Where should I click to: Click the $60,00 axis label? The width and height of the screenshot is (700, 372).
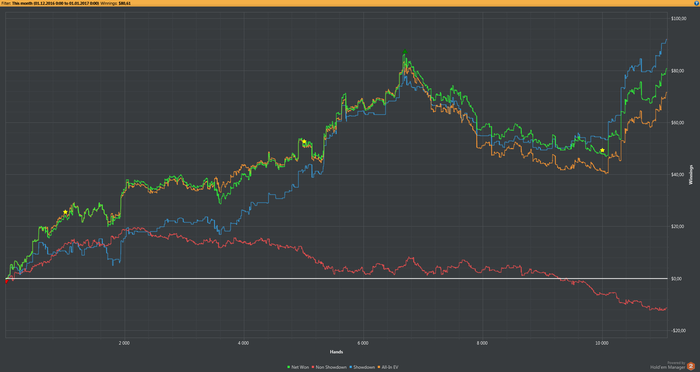click(x=677, y=123)
